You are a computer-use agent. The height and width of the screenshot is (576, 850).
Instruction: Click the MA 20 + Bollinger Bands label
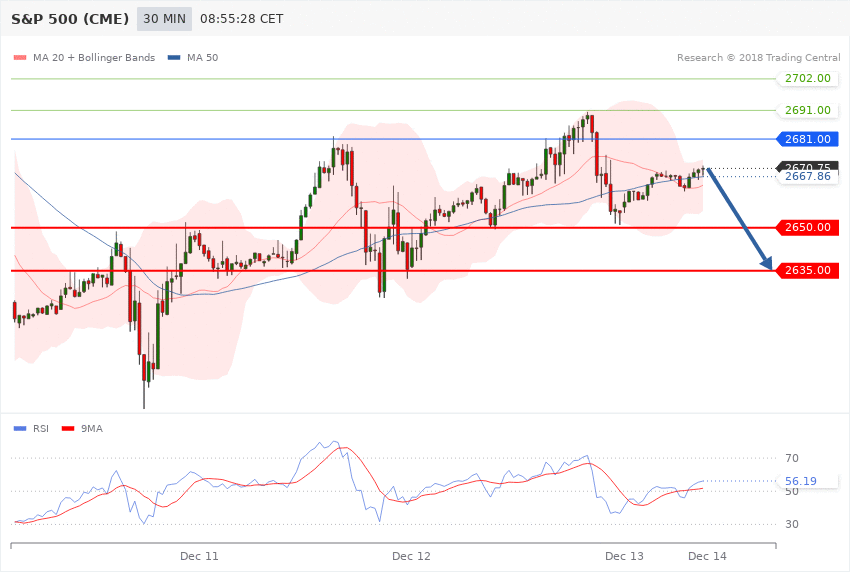[94, 57]
